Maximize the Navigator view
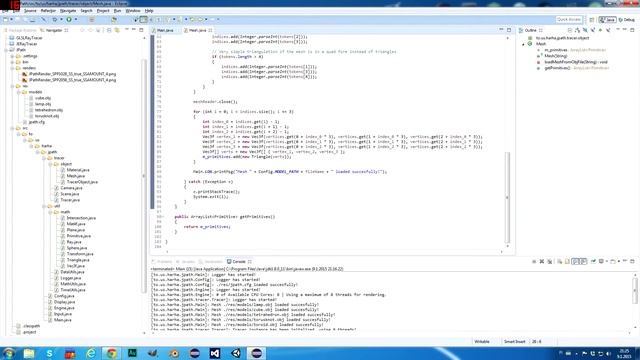Image resolution: width=640 pixels, height=360 pixels. 141,30
